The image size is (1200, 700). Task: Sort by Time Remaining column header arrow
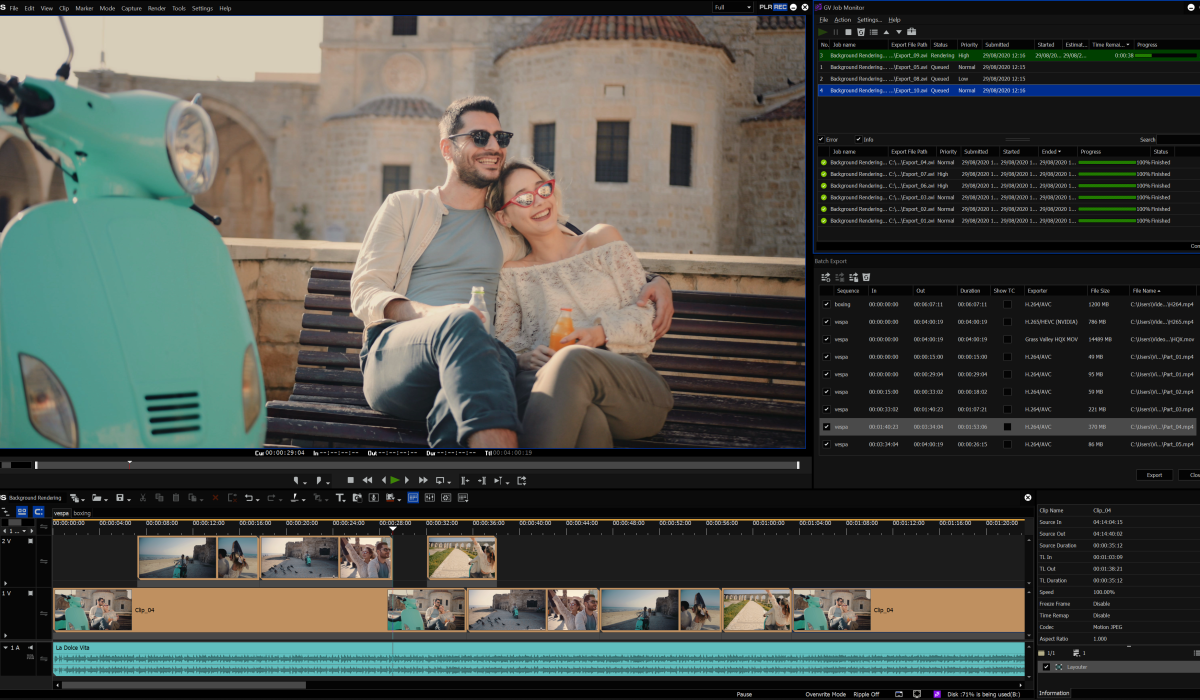(1128, 45)
